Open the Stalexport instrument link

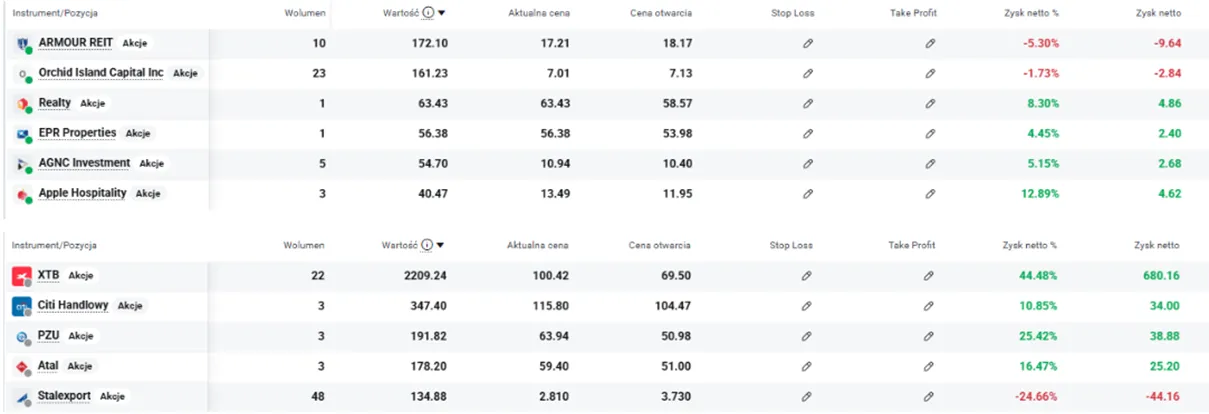coord(64,396)
